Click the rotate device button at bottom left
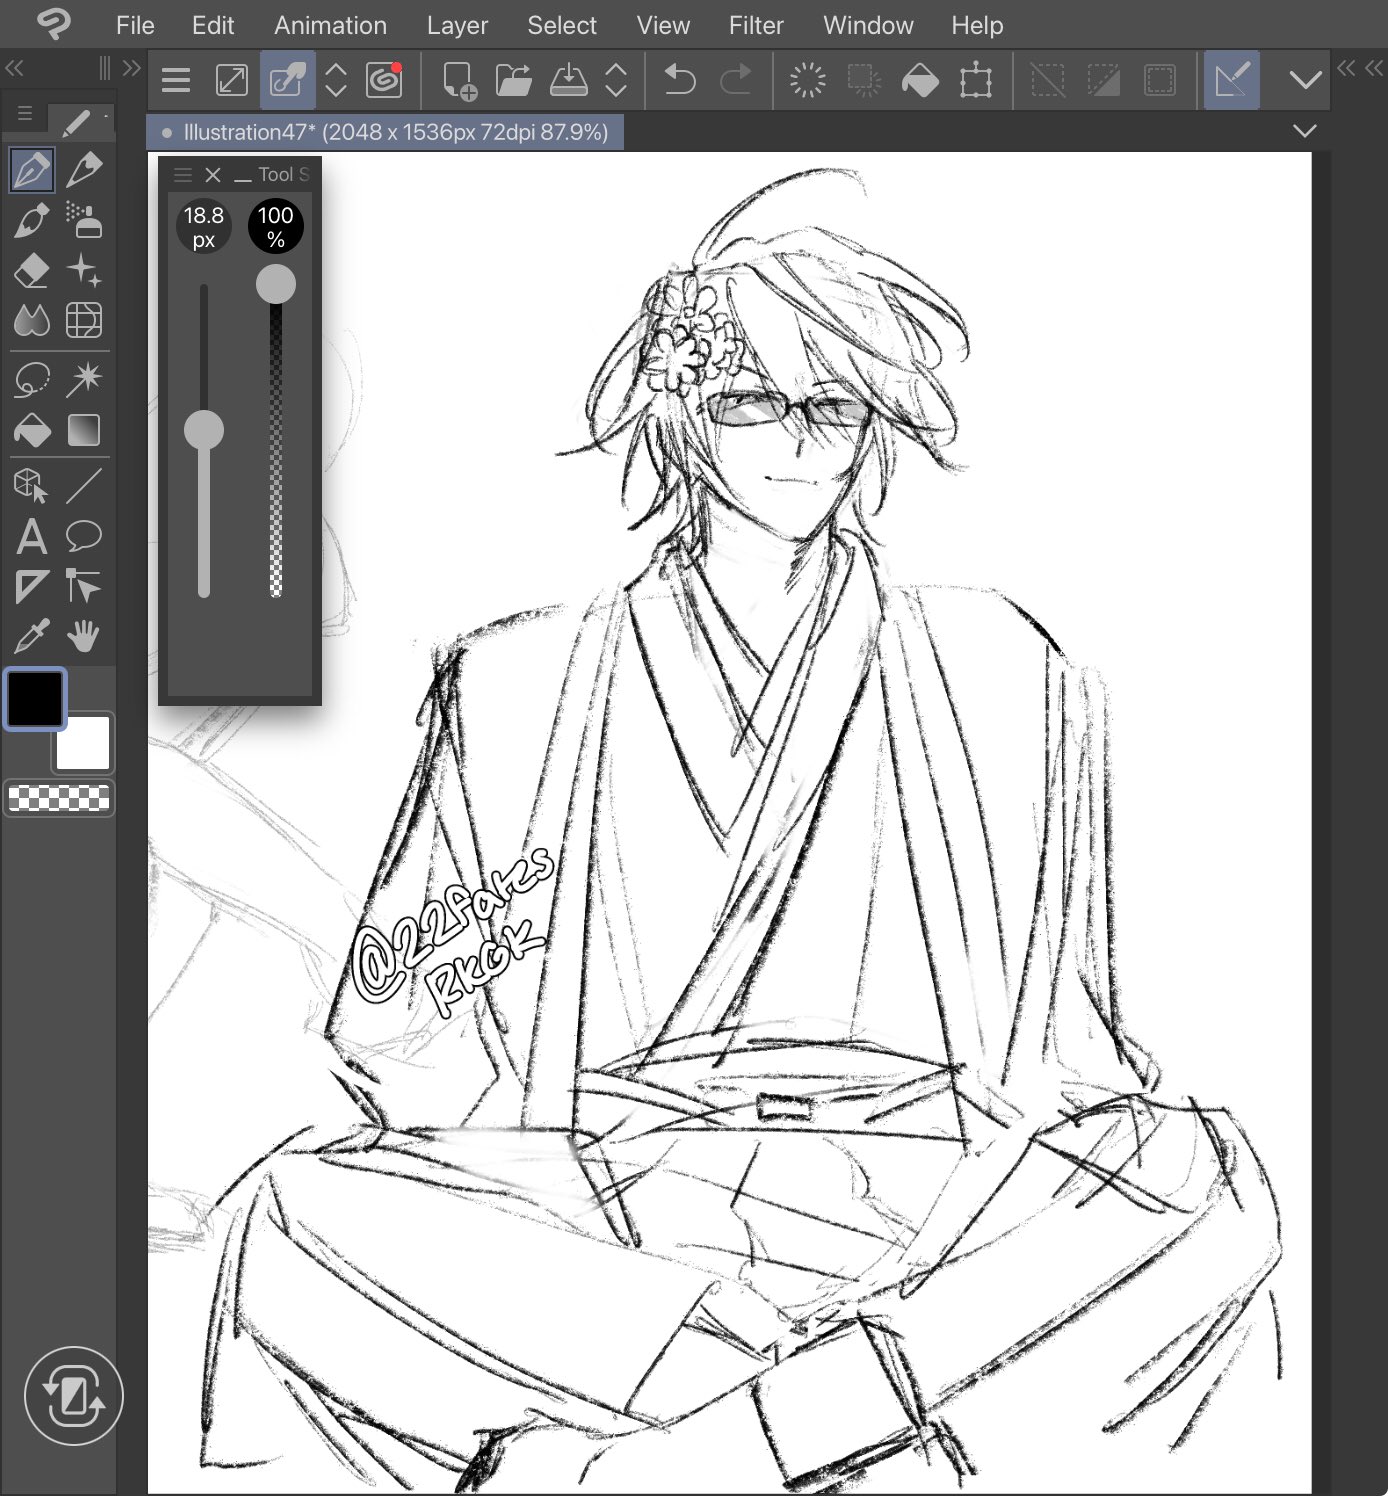This screenshot has height=1496, width=1388. coord(73,1396)
